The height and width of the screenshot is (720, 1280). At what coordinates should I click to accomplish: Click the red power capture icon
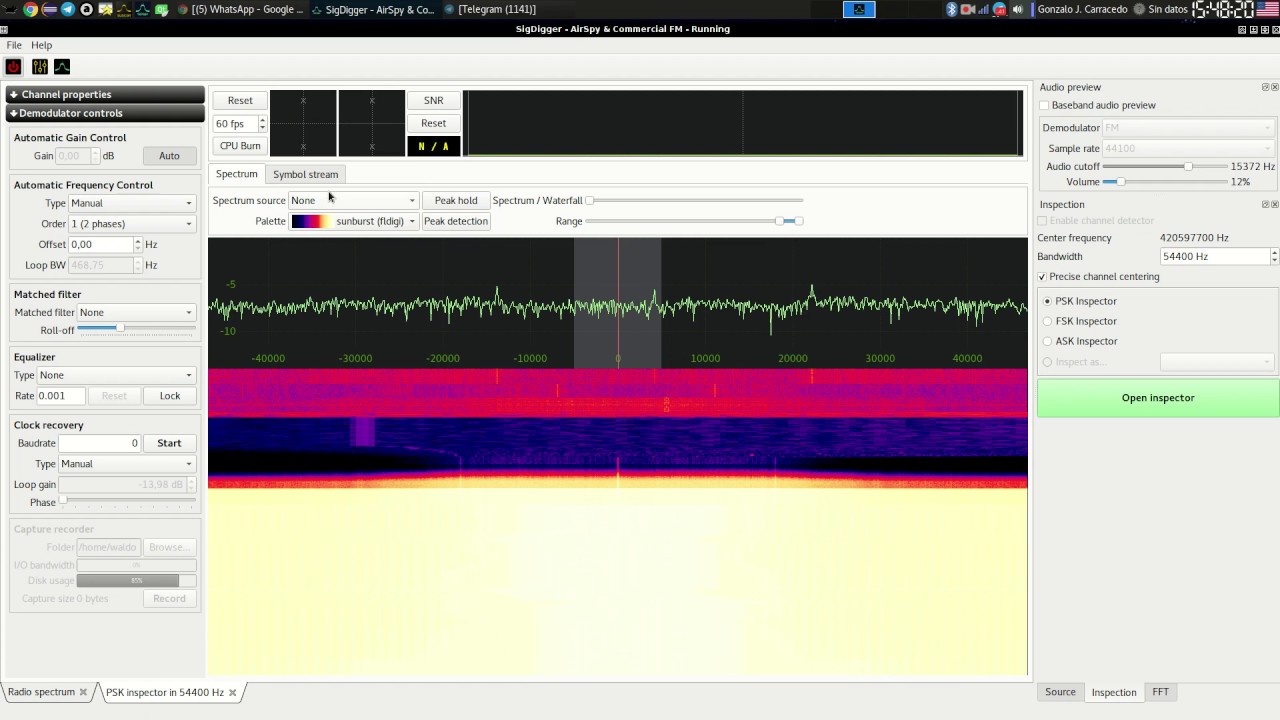13,67
